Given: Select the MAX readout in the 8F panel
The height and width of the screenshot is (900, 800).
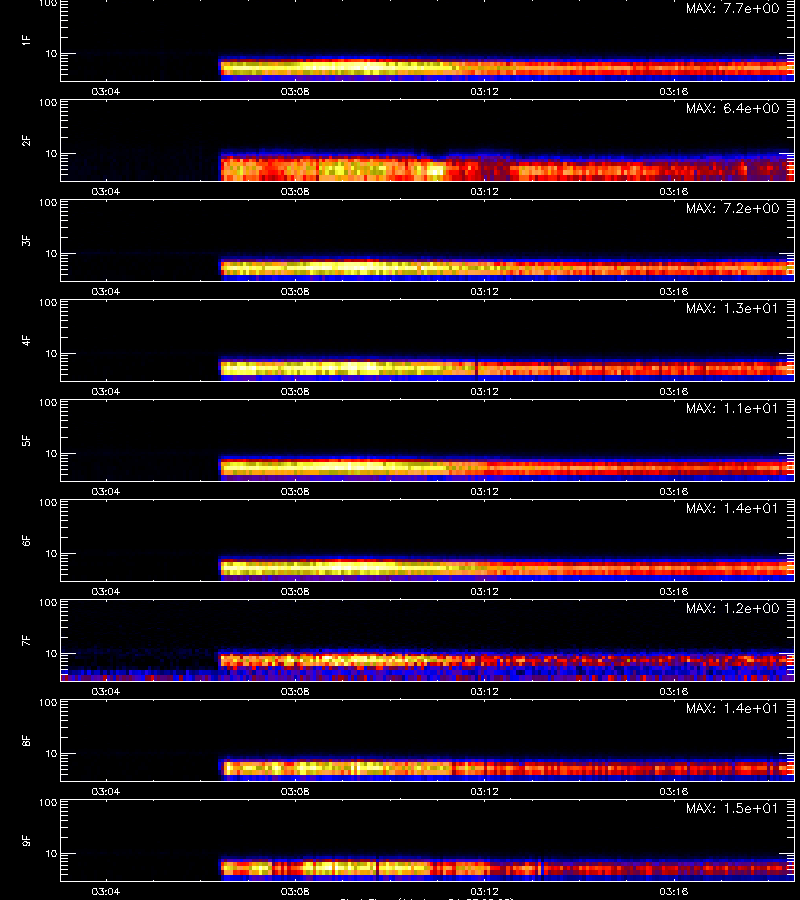Looking at the screenshot, I should coord(732,708).
